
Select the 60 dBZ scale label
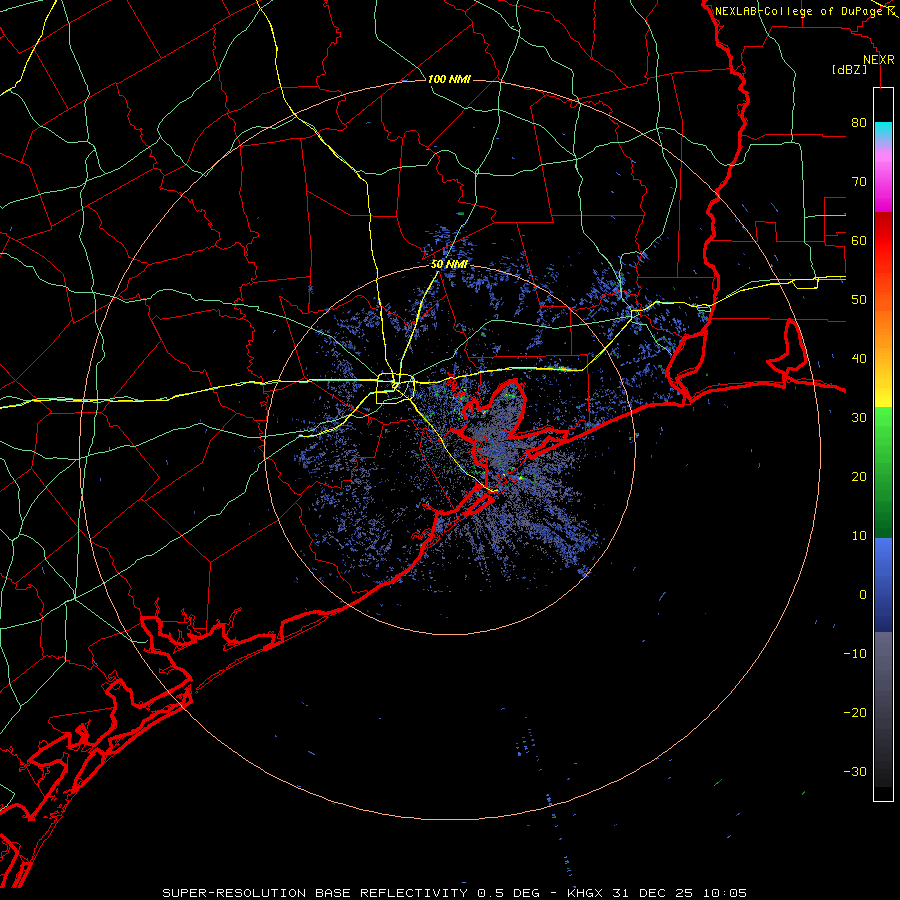pos(859,240)
